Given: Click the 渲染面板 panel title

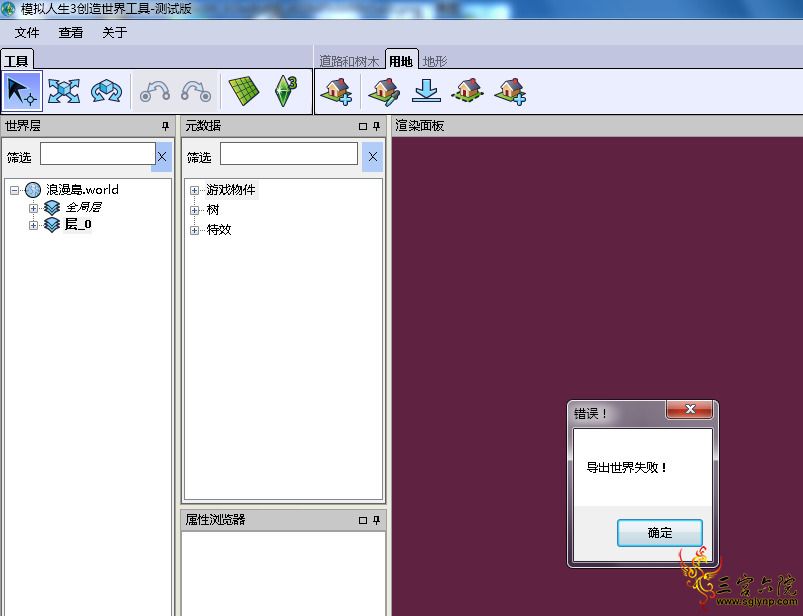Looking at the screenshot, I should pos(419,126).
